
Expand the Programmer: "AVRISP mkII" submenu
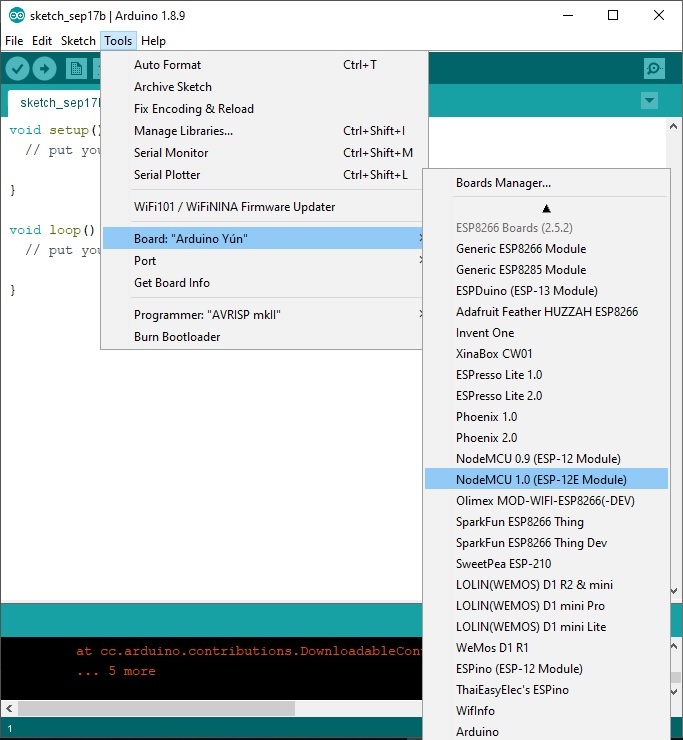[x=262, y=314]
